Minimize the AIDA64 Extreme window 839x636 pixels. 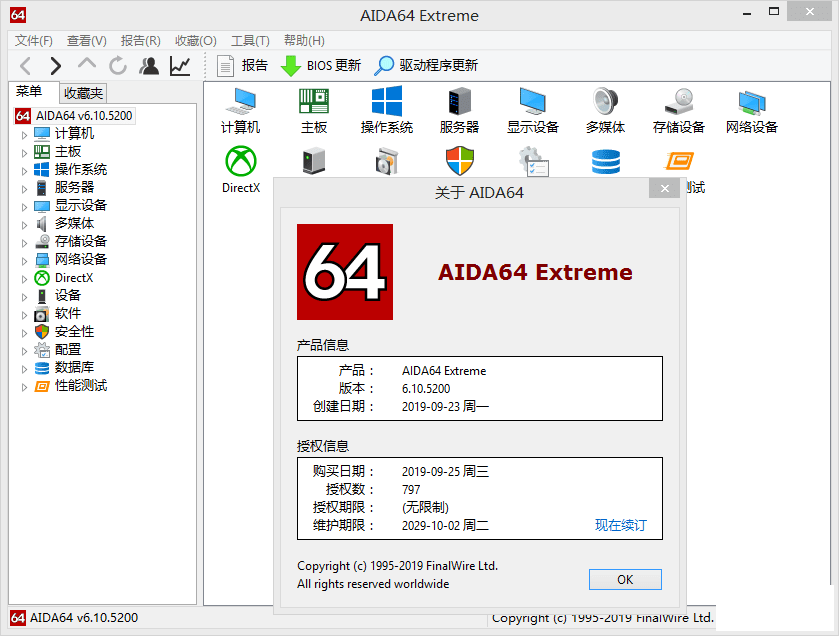[x=747, y=13]
